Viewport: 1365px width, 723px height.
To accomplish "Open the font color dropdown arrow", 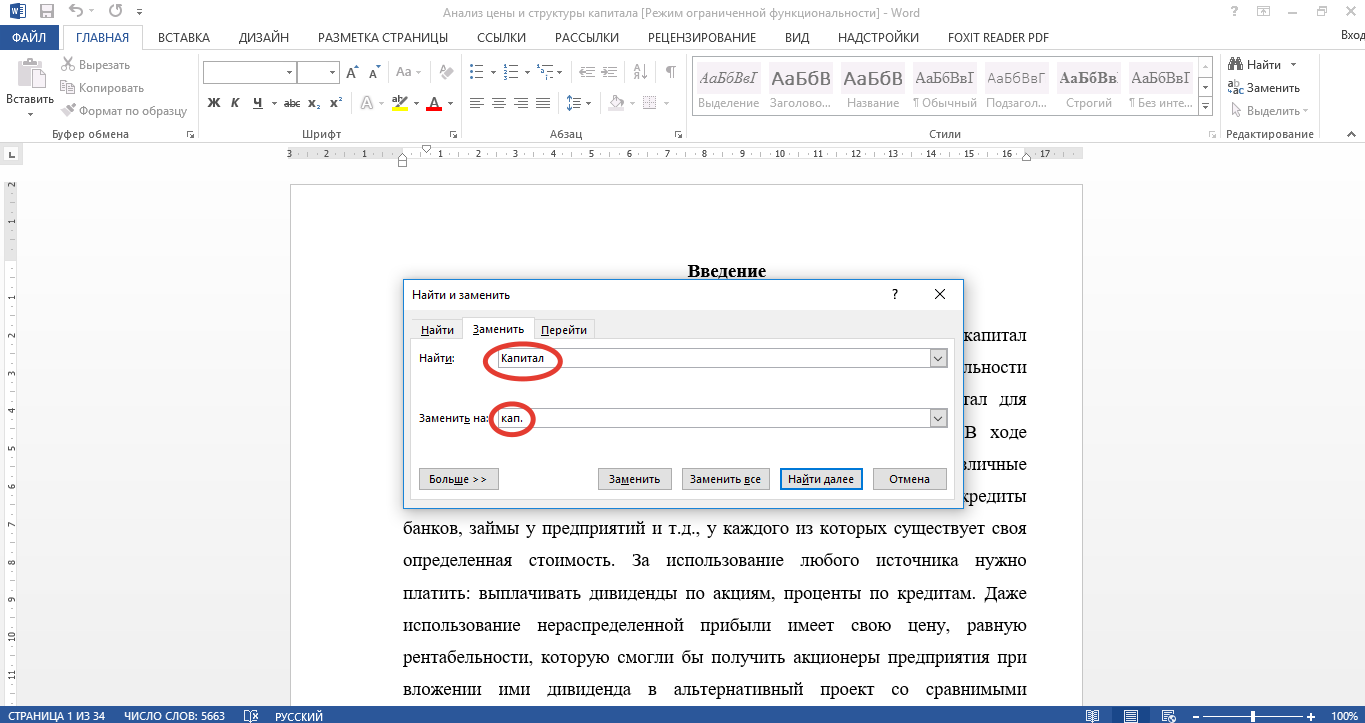I will click(x=450, y=103).
